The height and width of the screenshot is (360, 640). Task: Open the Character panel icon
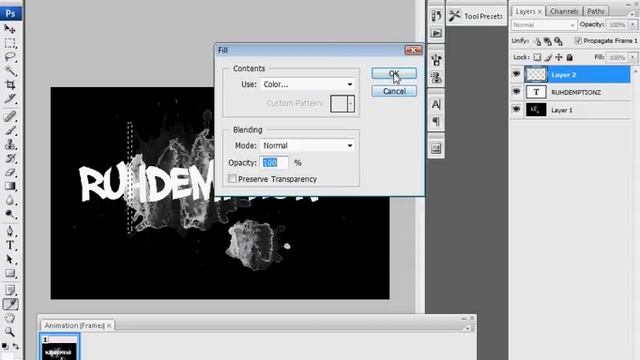pyautogui.click(x=436, y=104)
